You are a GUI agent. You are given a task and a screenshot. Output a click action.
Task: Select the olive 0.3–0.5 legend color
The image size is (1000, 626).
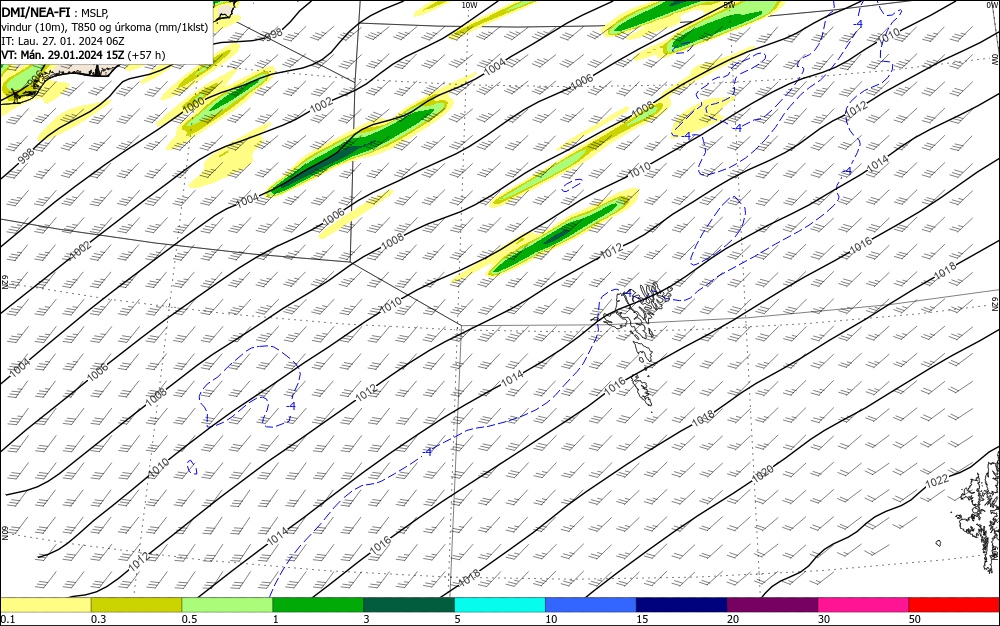point(136,605)
